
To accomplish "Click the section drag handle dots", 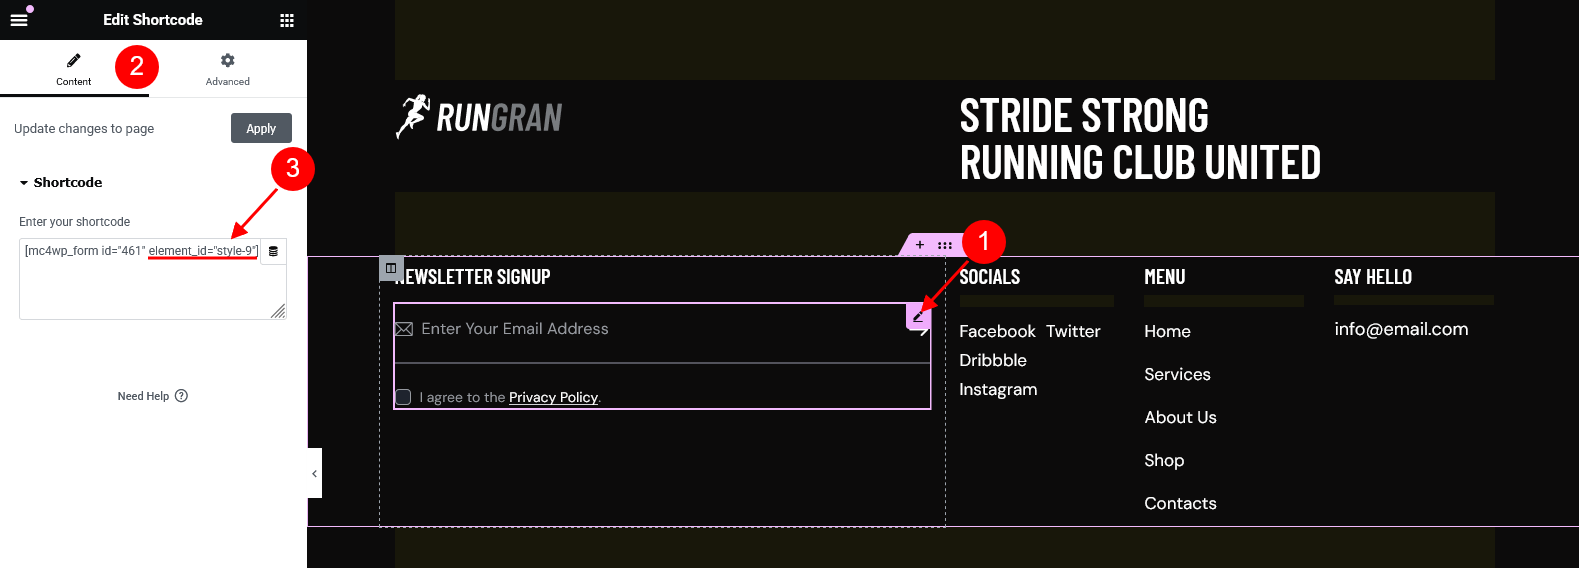I will [x=945, y=245].
